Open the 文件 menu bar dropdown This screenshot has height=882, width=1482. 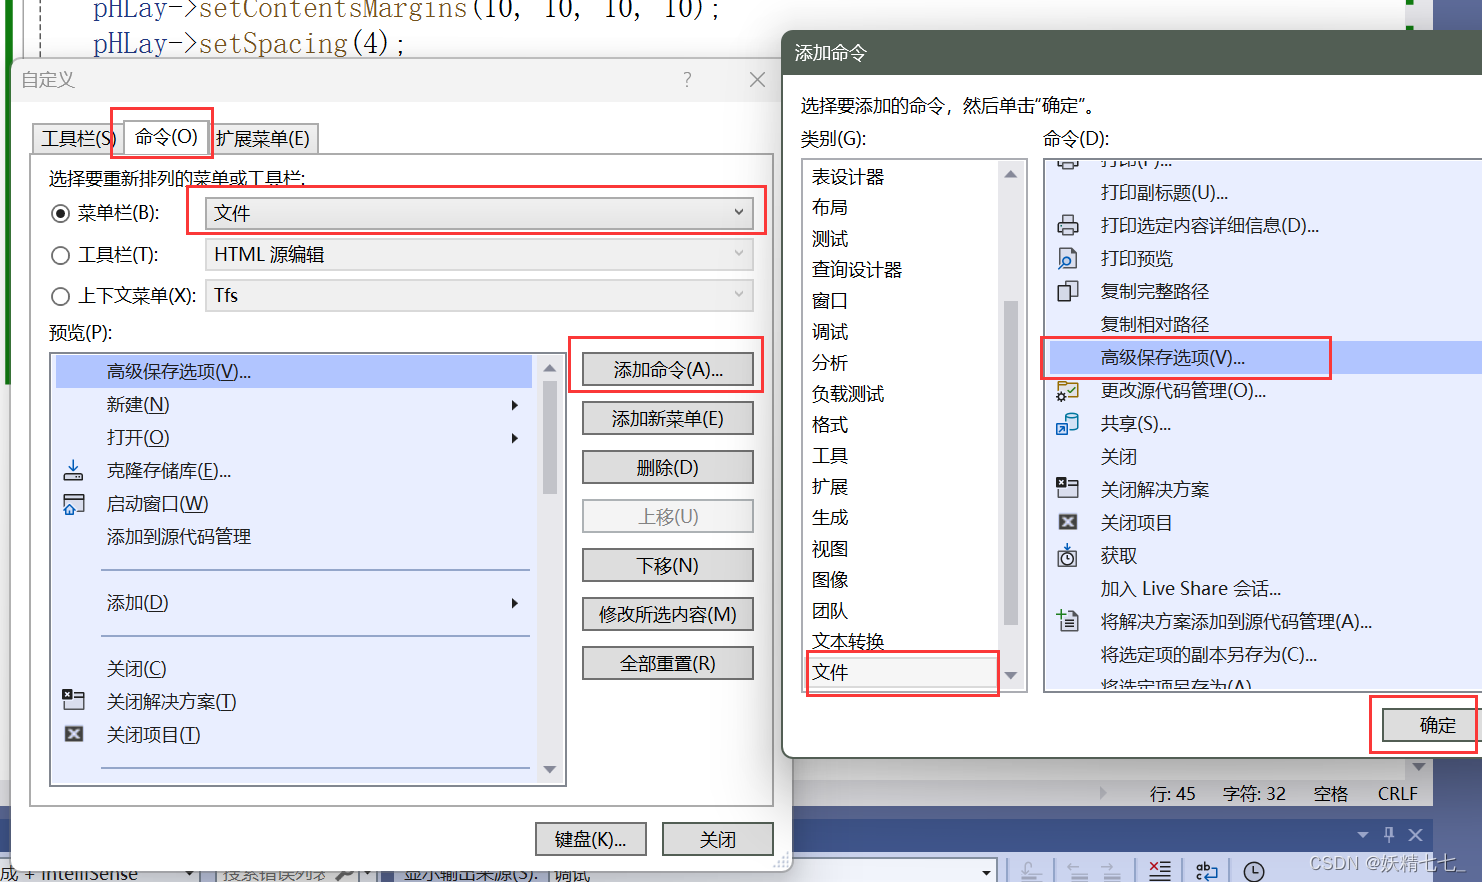click(x=479, y=213)
